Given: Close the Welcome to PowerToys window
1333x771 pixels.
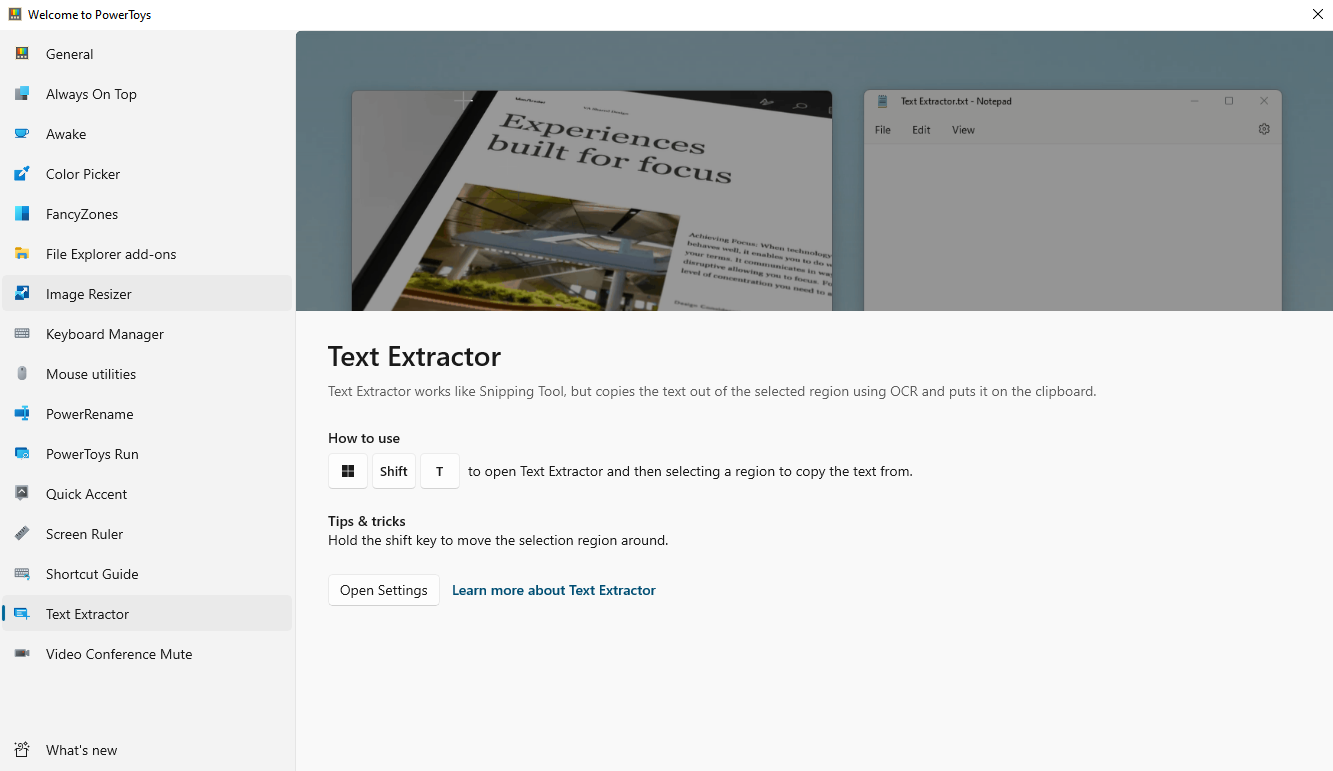Looking at the screenshot, I should click(1317, 15).
